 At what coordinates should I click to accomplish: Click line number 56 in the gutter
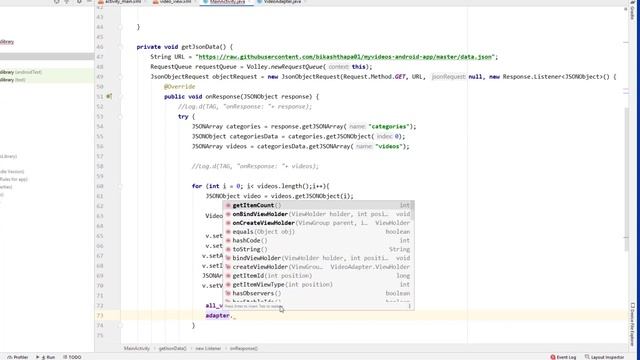[100, 147]
